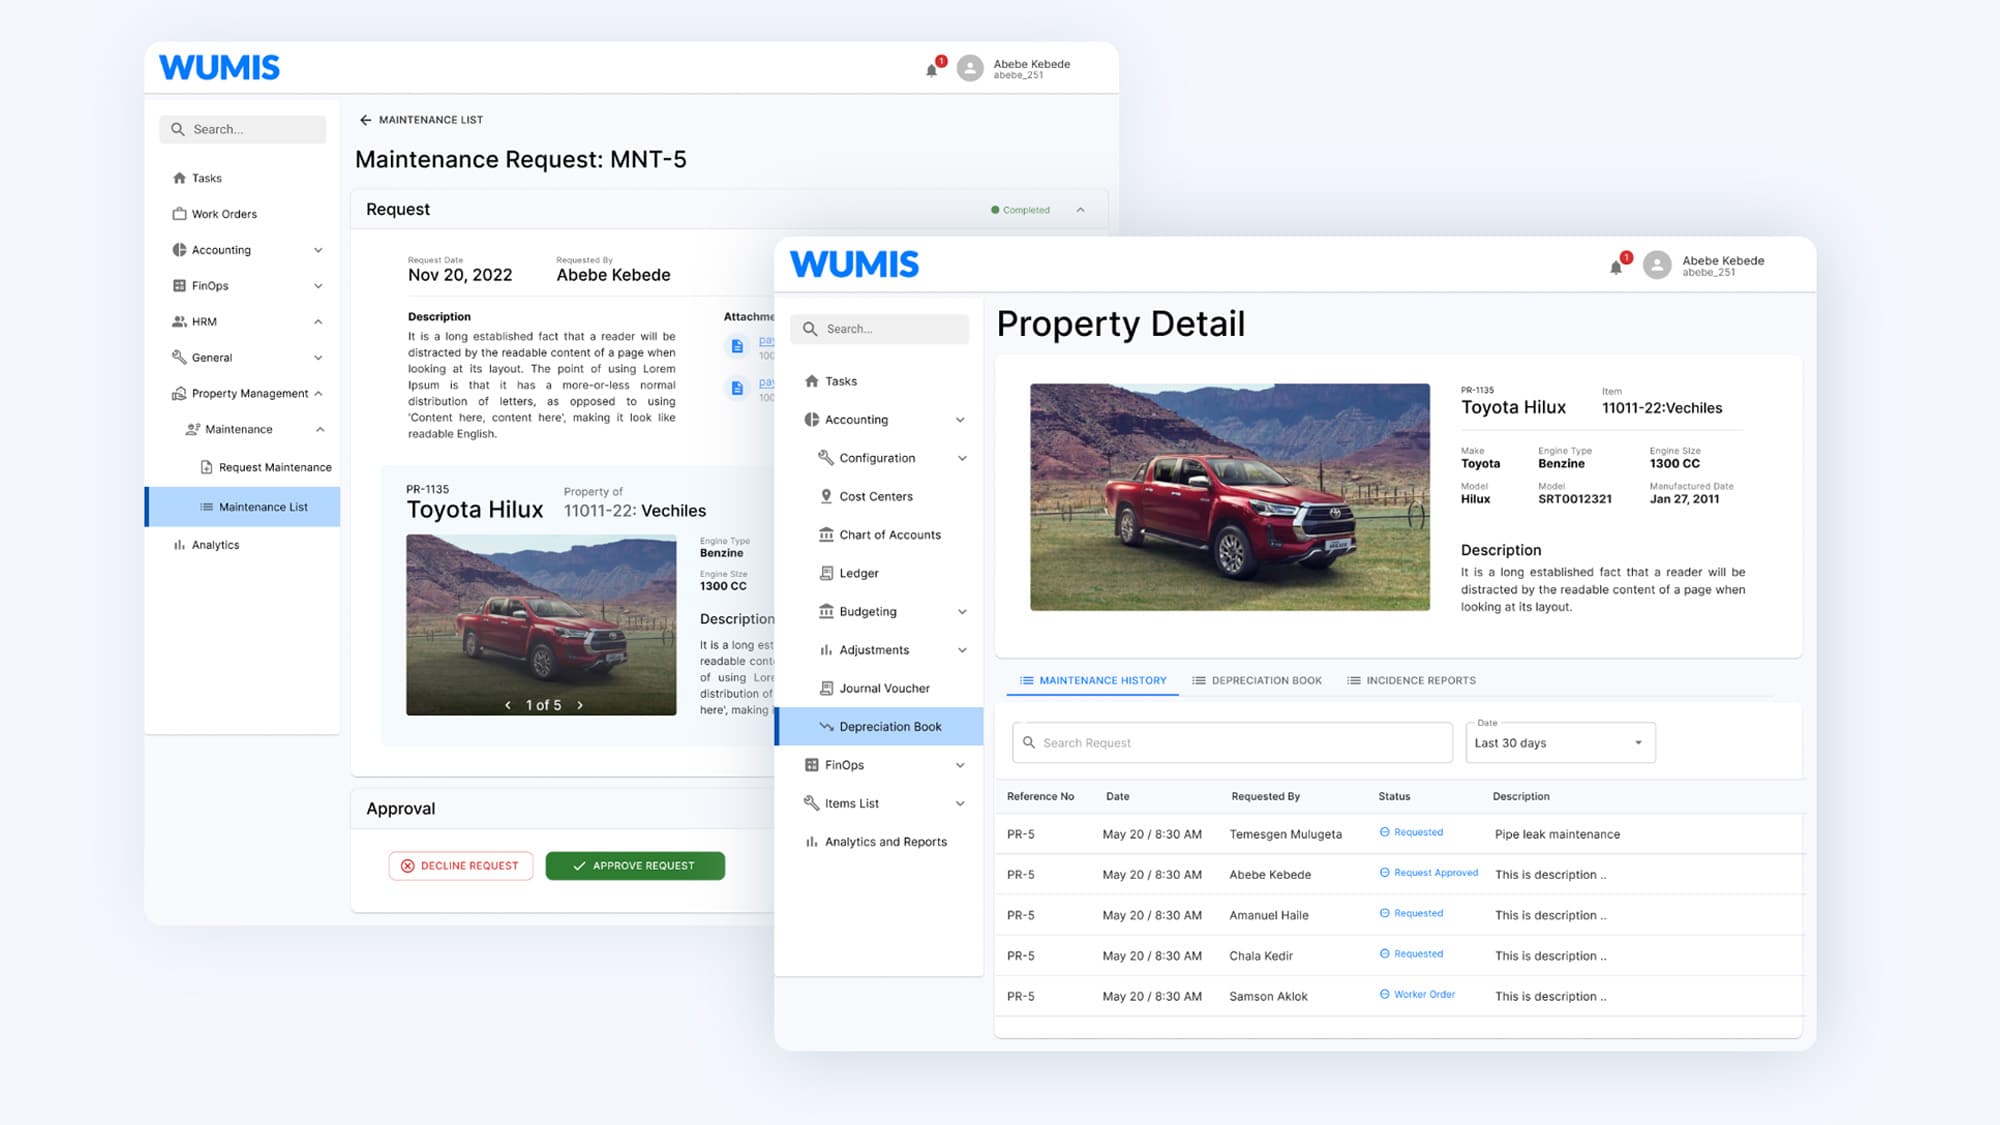
Task: Click second attachment file icon
Action: [737, 388]
